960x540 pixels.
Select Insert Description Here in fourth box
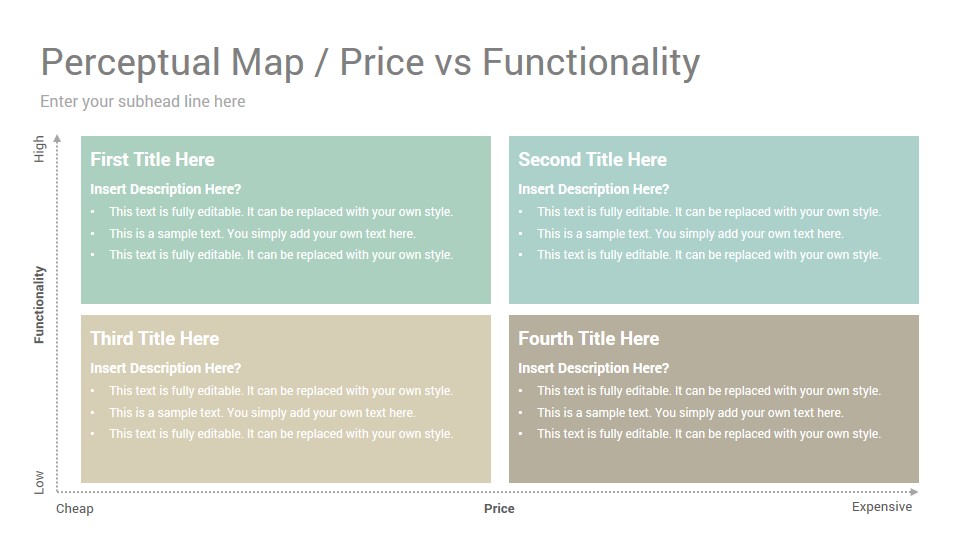[x=593, y=368]
